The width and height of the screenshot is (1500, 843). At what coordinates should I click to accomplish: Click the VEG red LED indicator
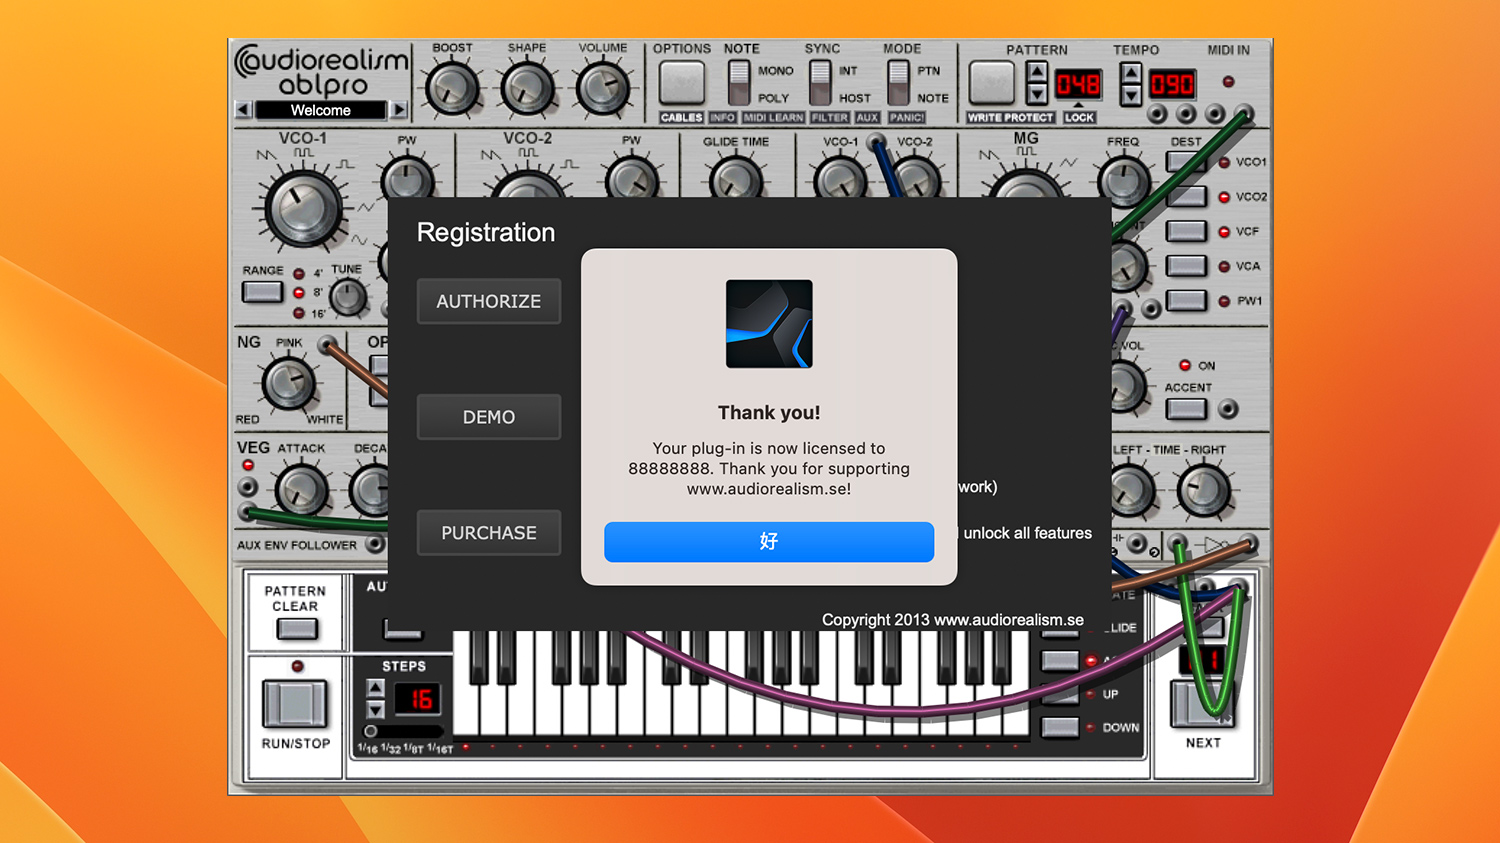click(248, 465)
